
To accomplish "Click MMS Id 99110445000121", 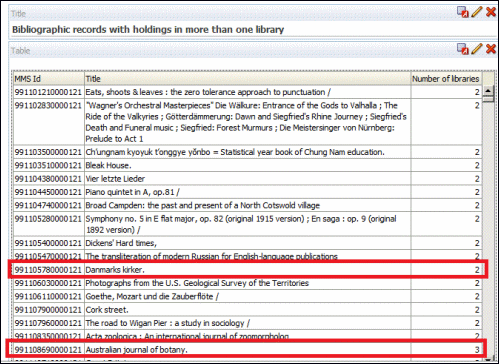I will click(48, 192).
